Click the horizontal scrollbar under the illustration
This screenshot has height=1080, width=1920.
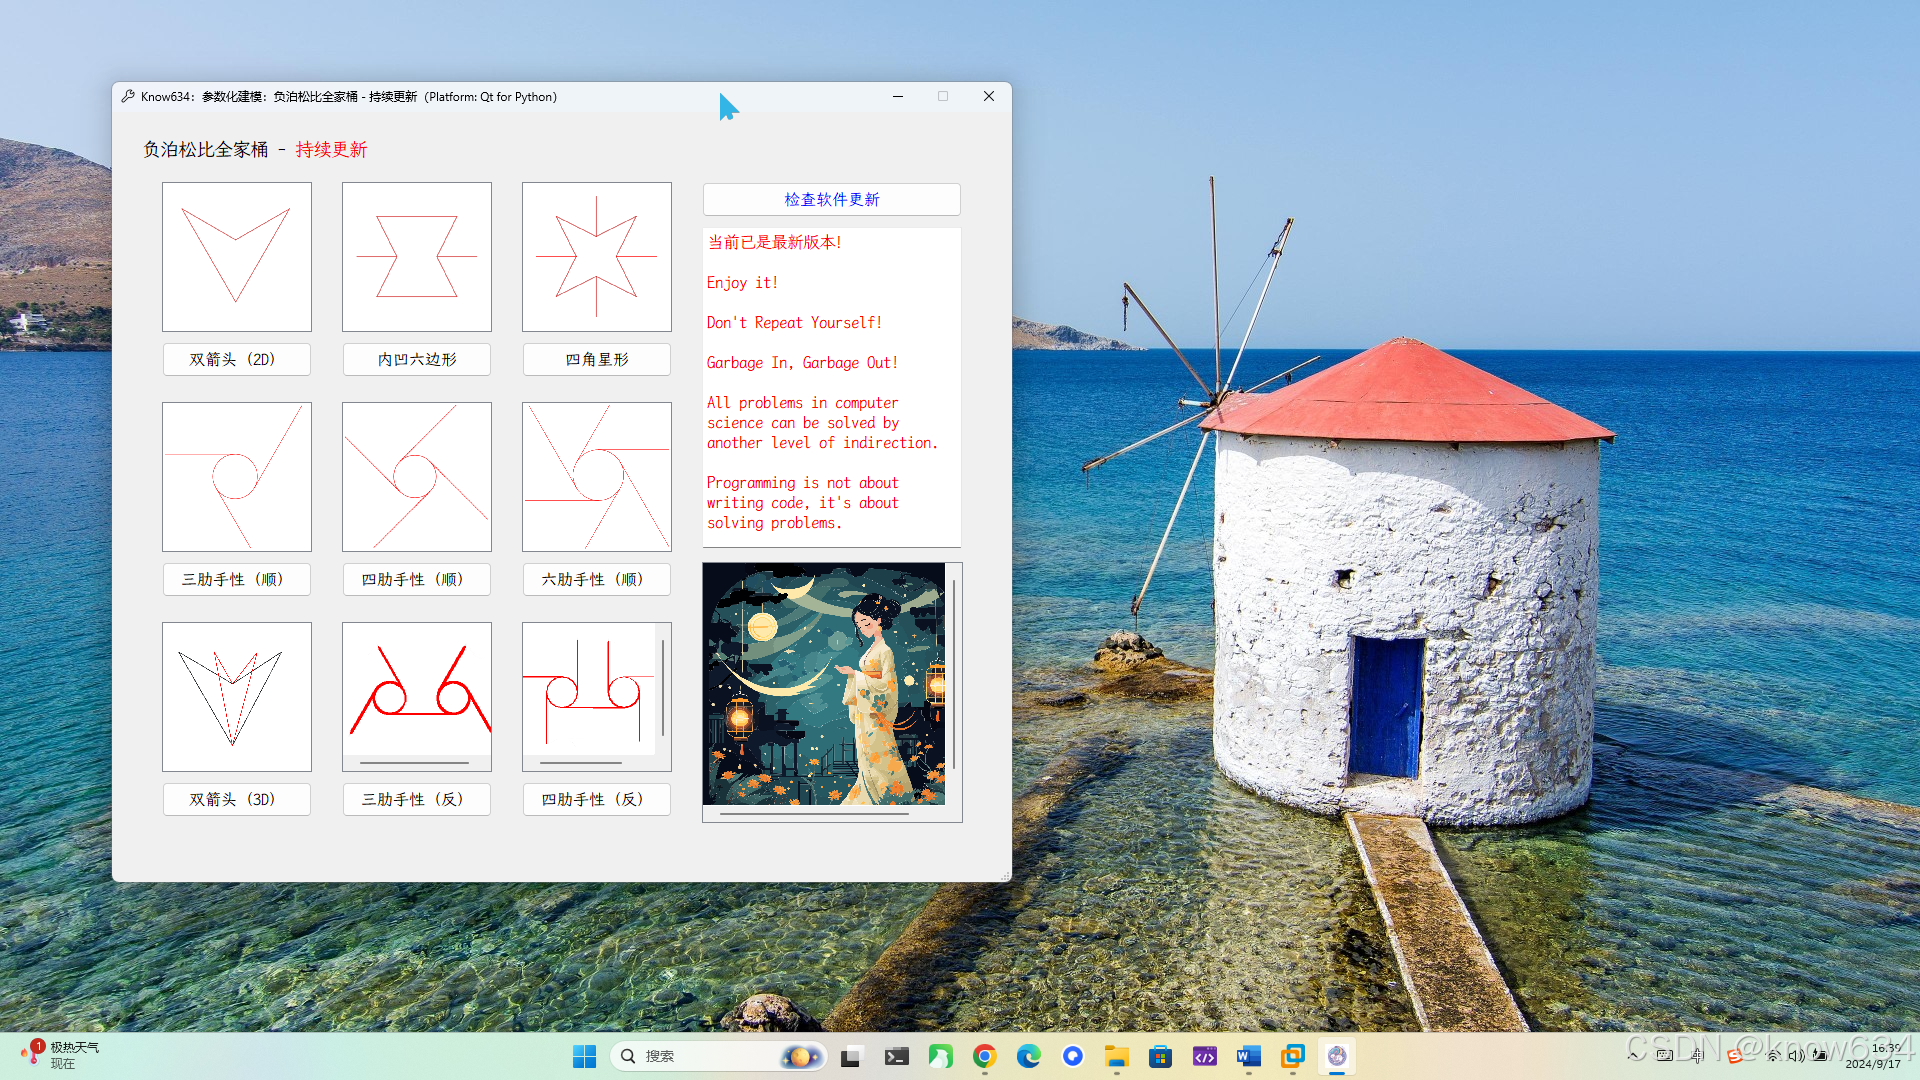coord(815,814)
